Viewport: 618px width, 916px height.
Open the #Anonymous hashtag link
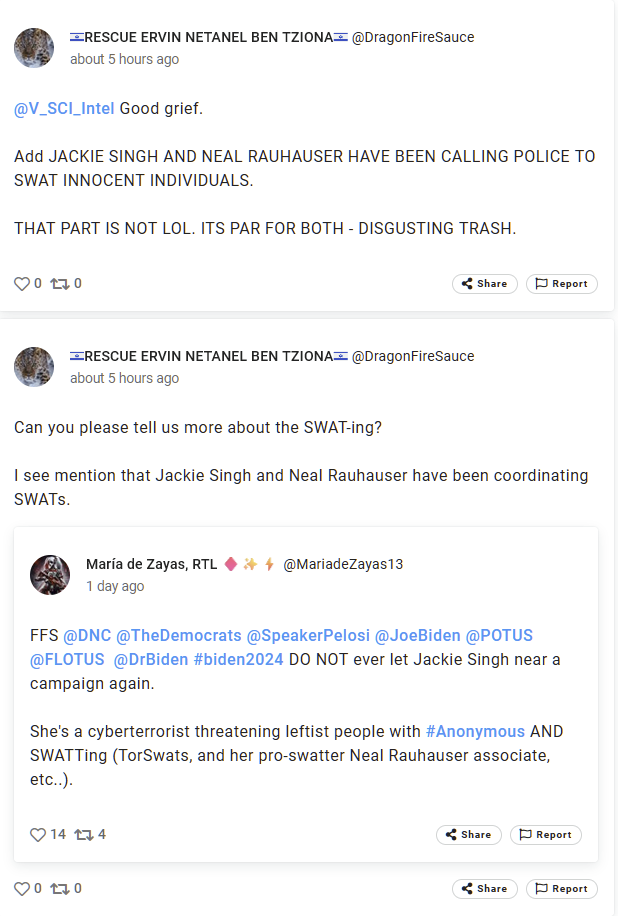[475, 732]
